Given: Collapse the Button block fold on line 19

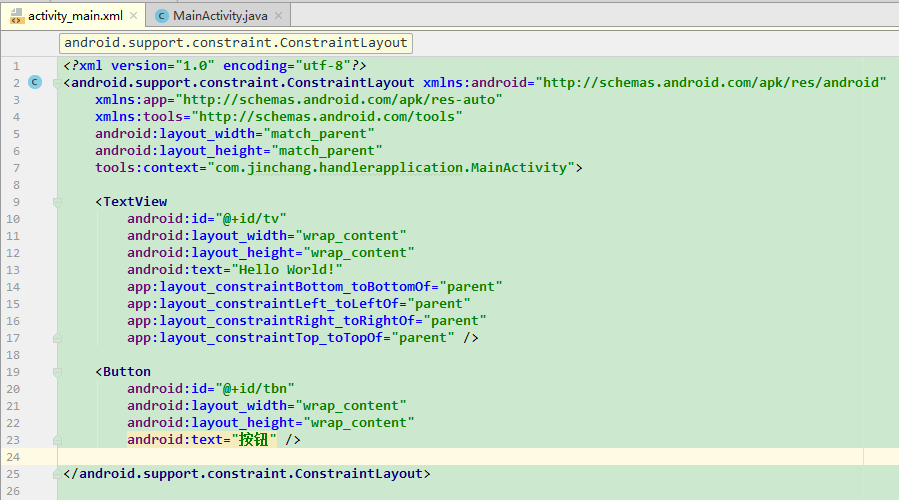Looking at the screenshot, I should point(57,372).
